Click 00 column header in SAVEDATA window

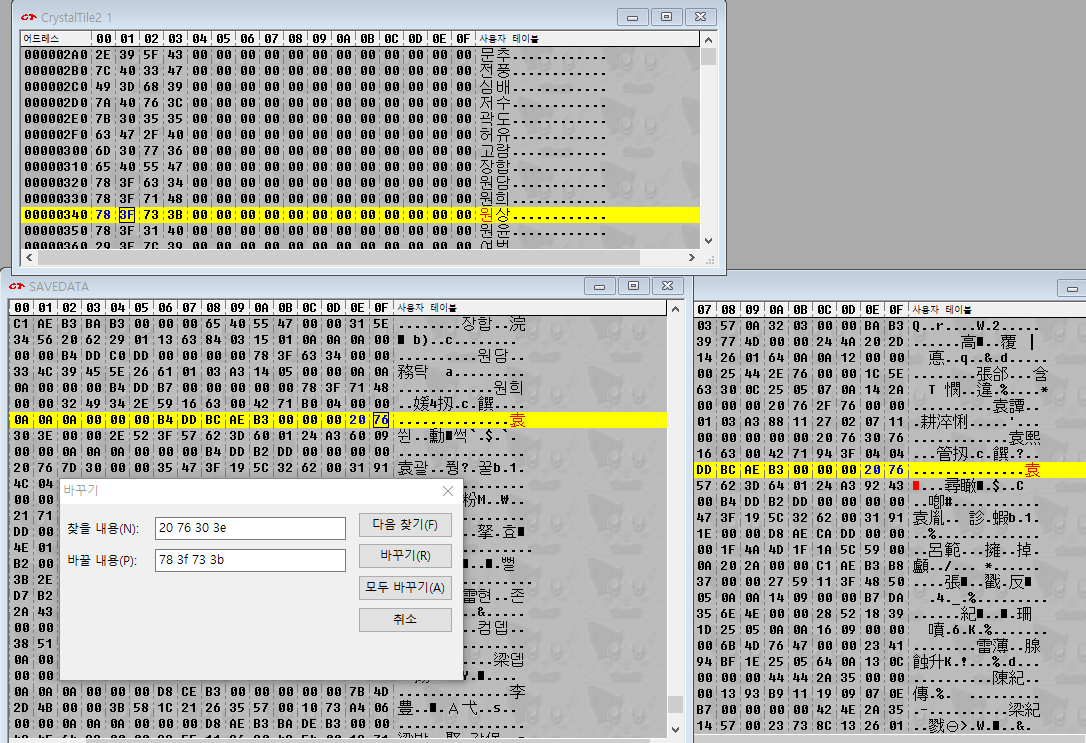(22, 307)
